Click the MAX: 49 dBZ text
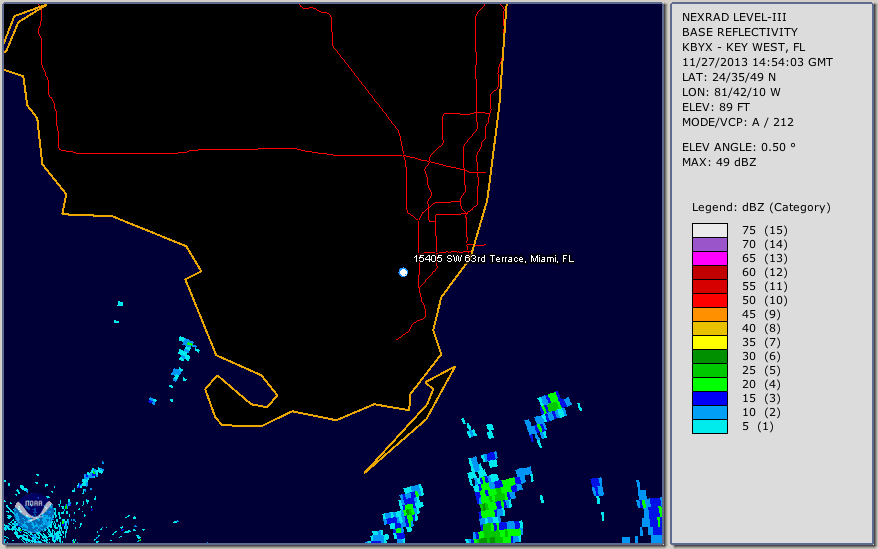Viewport: 878px width, 549px height. click(719, 162)
